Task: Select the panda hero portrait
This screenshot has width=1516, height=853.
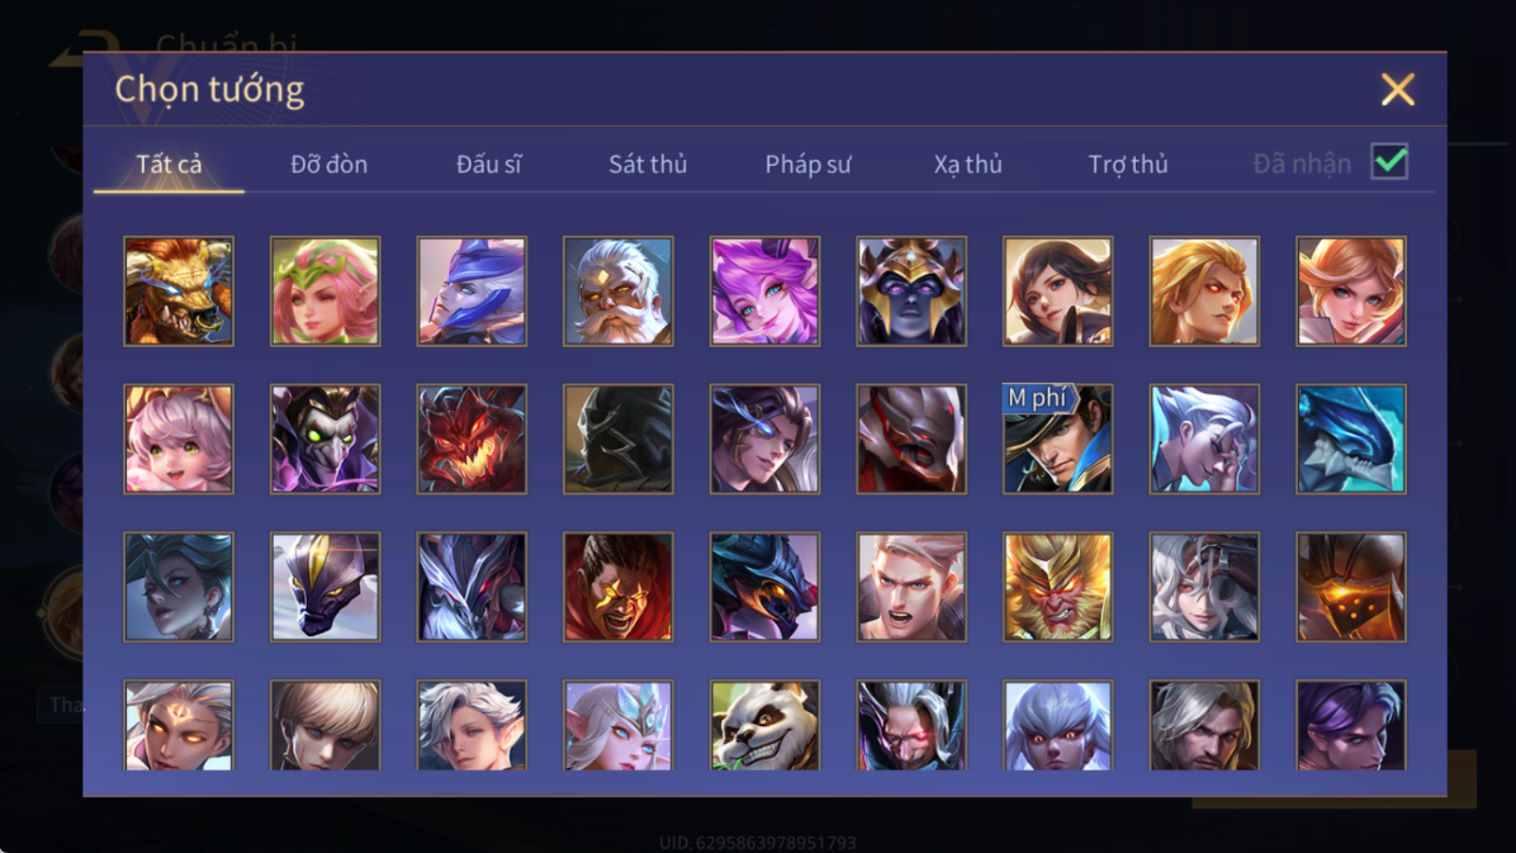Action: [x=764, y=726]
